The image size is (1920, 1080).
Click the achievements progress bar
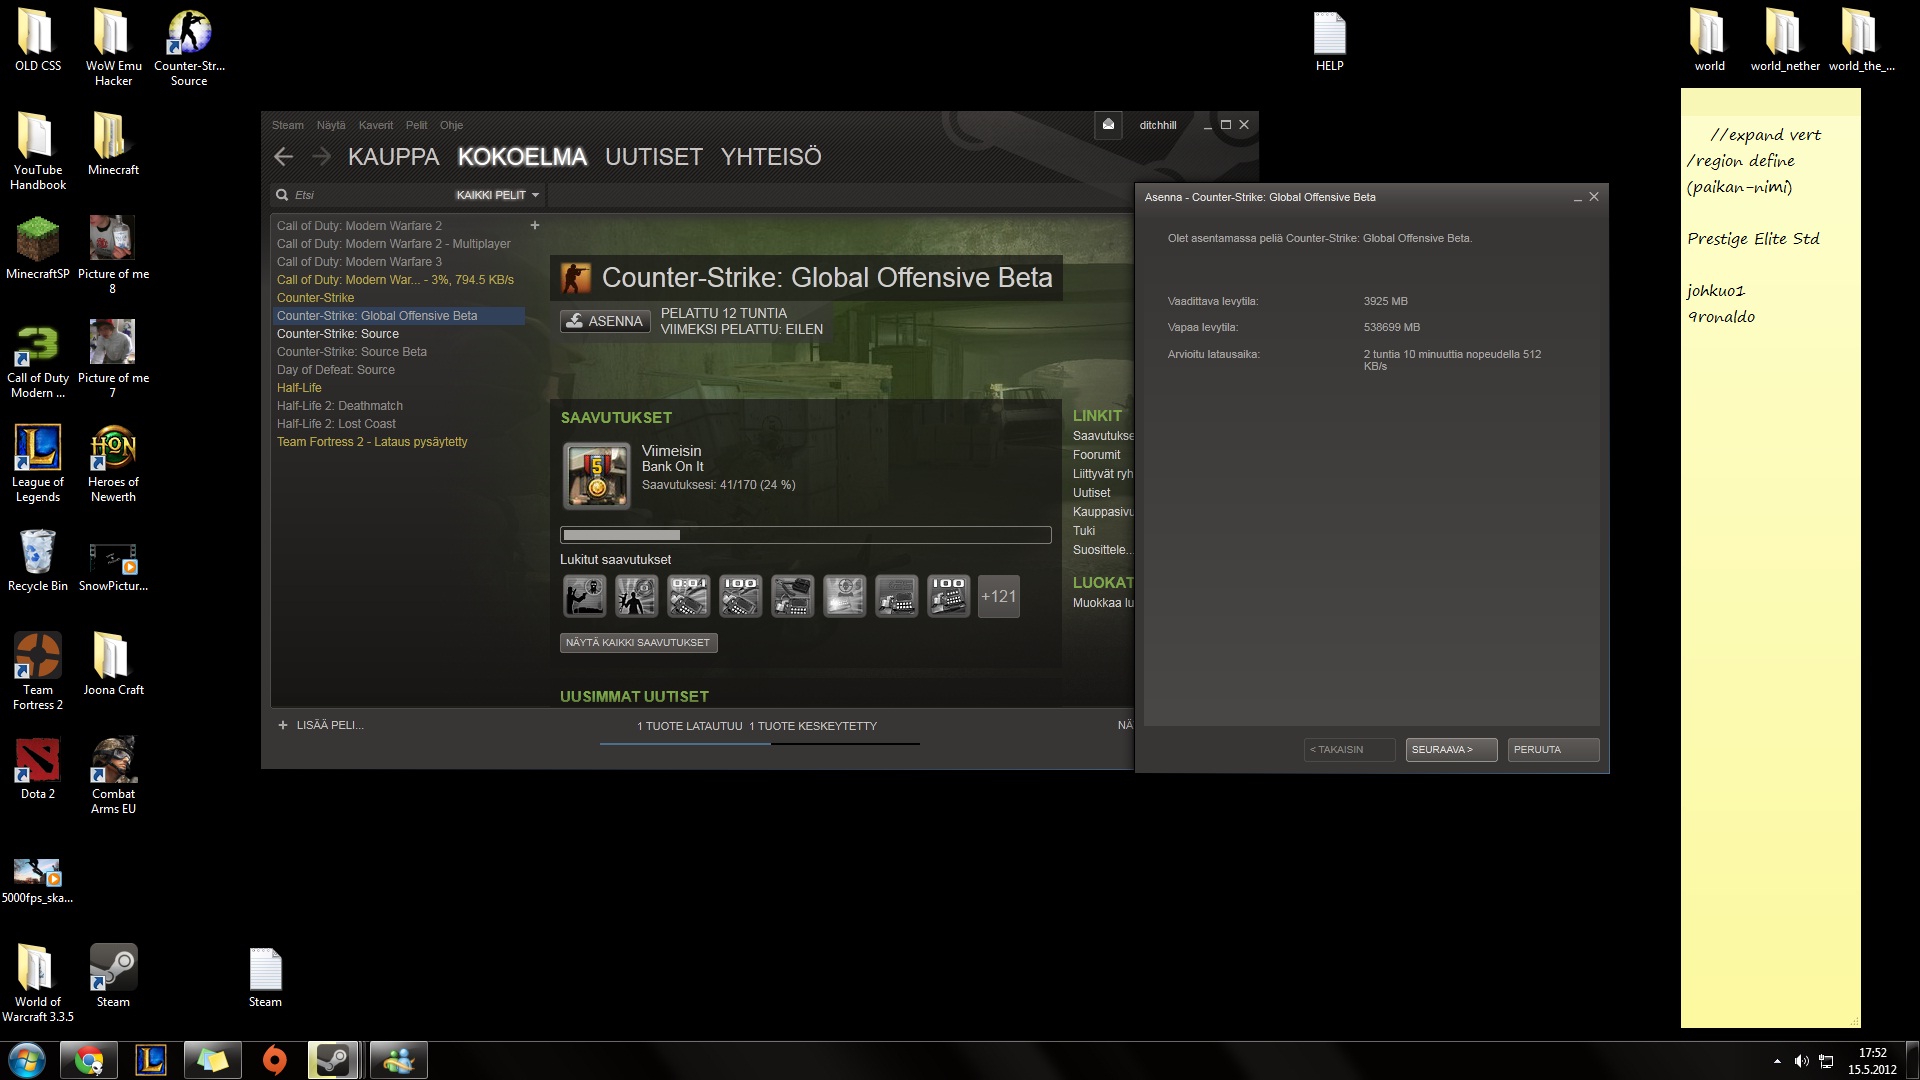pos(805,535)
